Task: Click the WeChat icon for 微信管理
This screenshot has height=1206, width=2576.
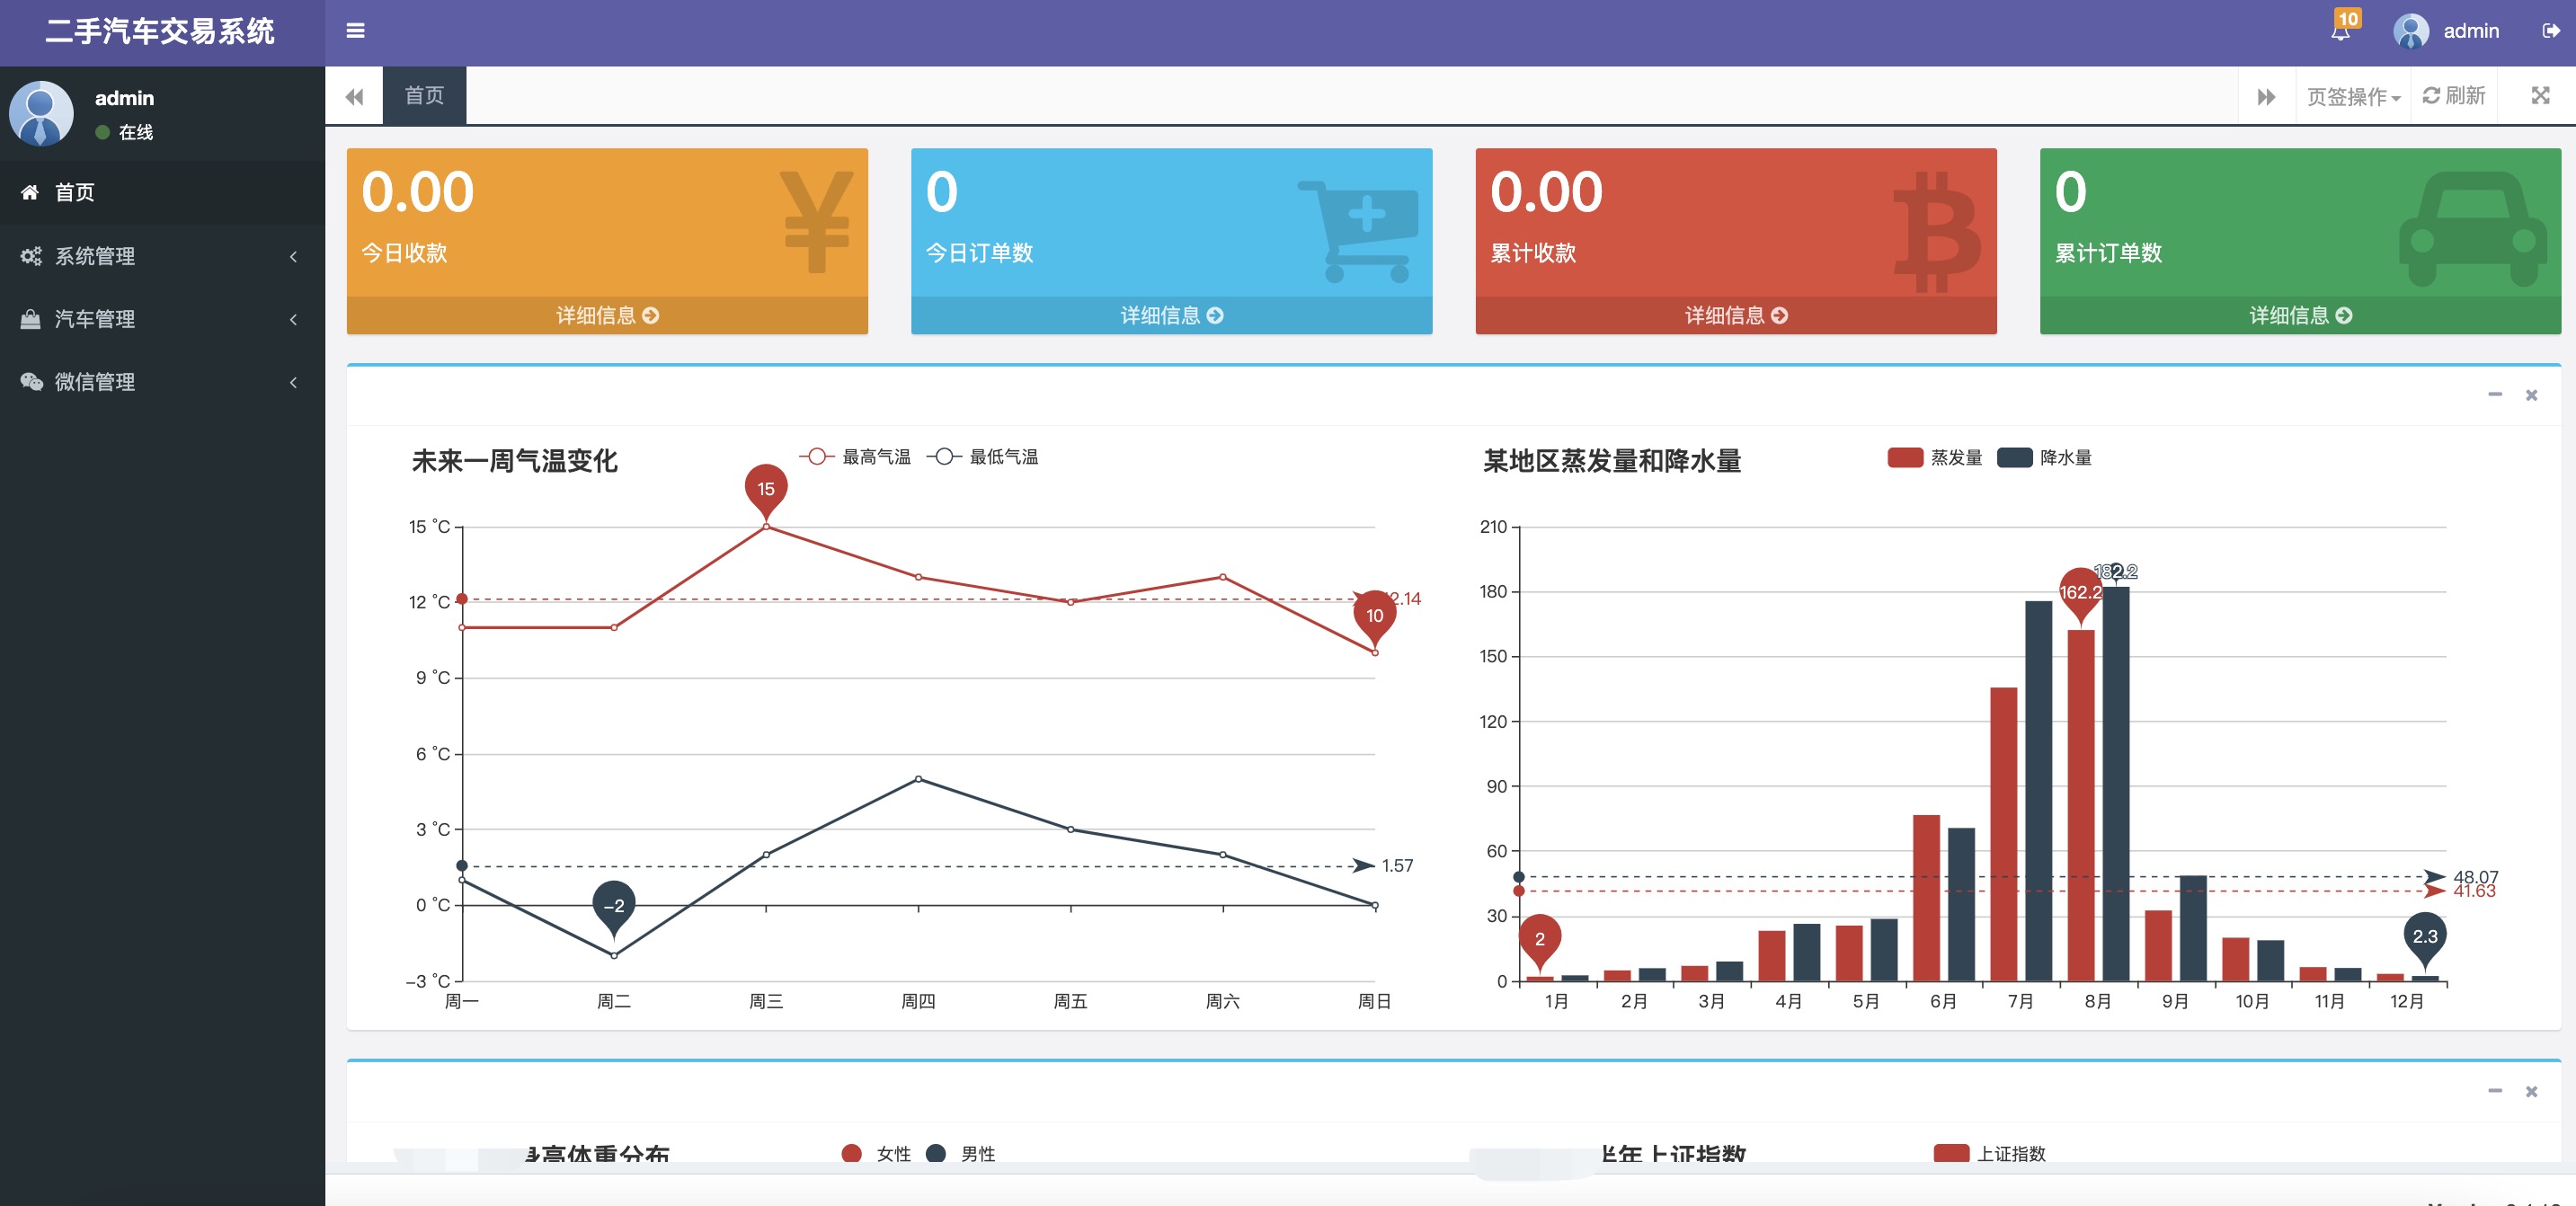Action: [x=32, y=382]
